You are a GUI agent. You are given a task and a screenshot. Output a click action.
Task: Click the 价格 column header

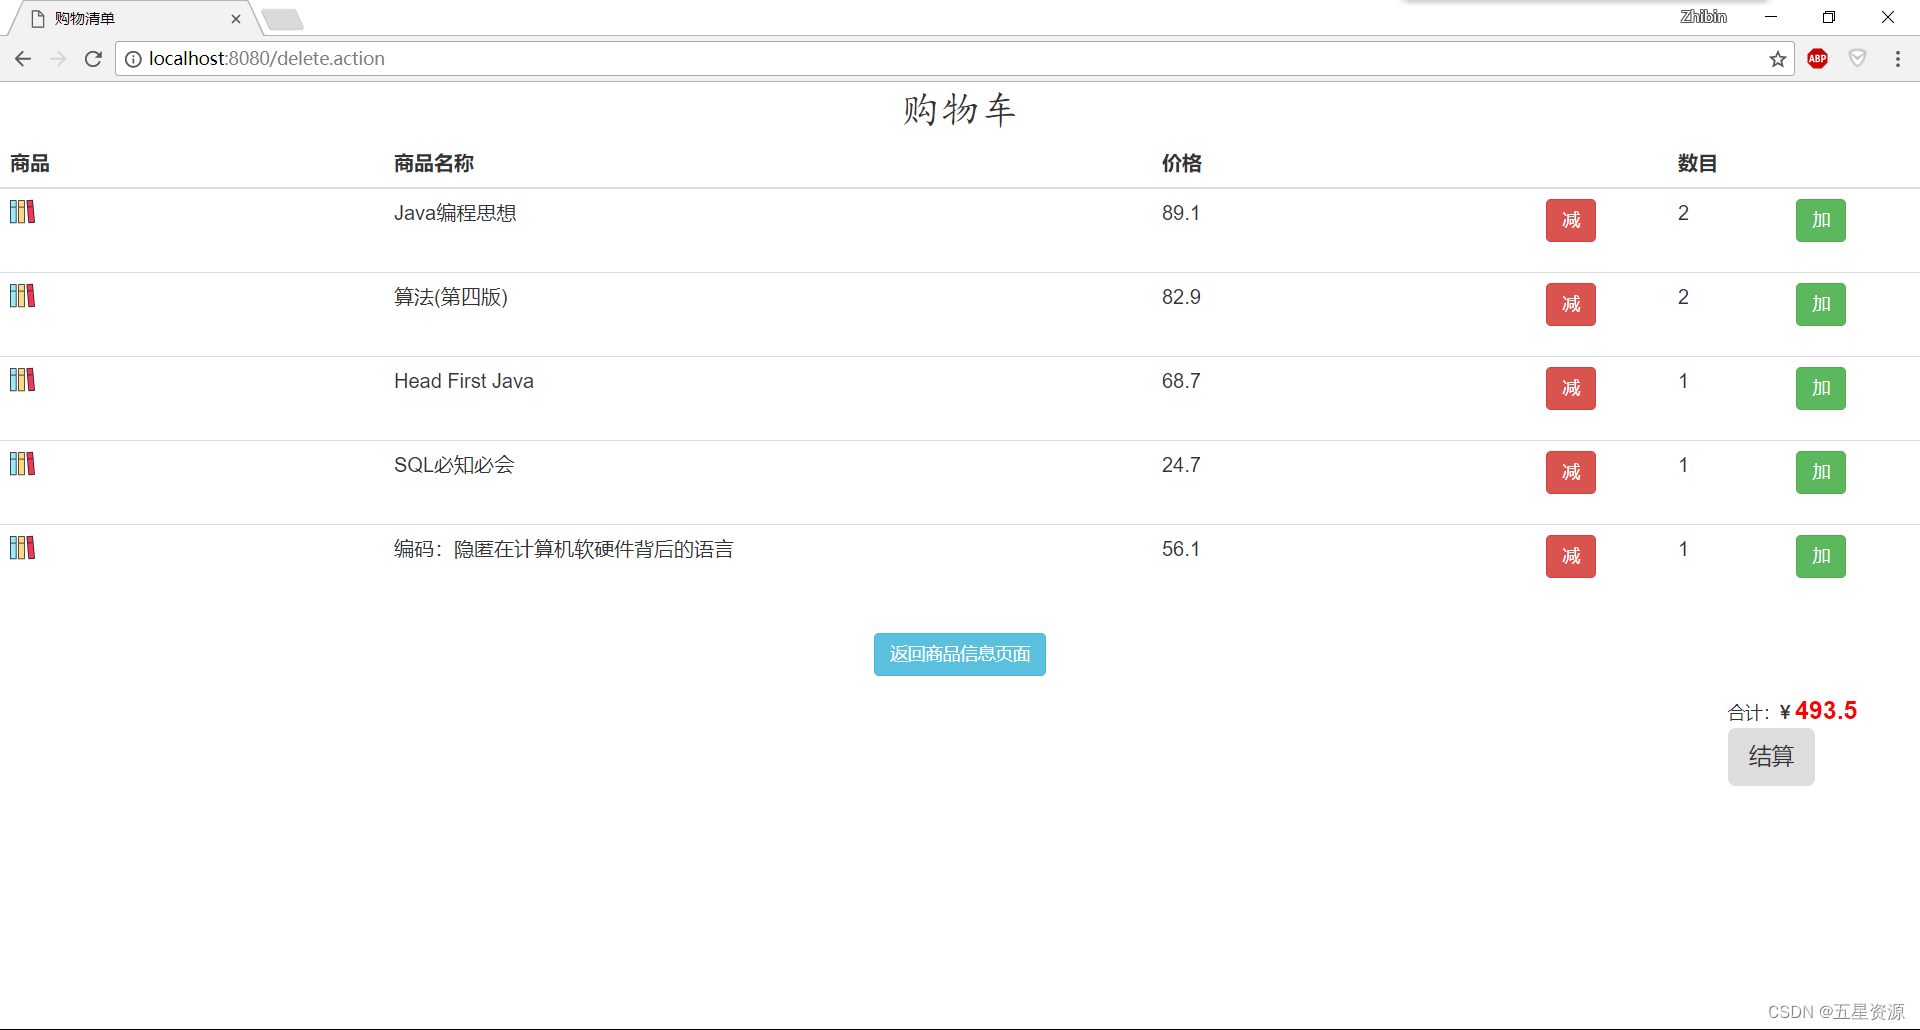[1182, 163]
